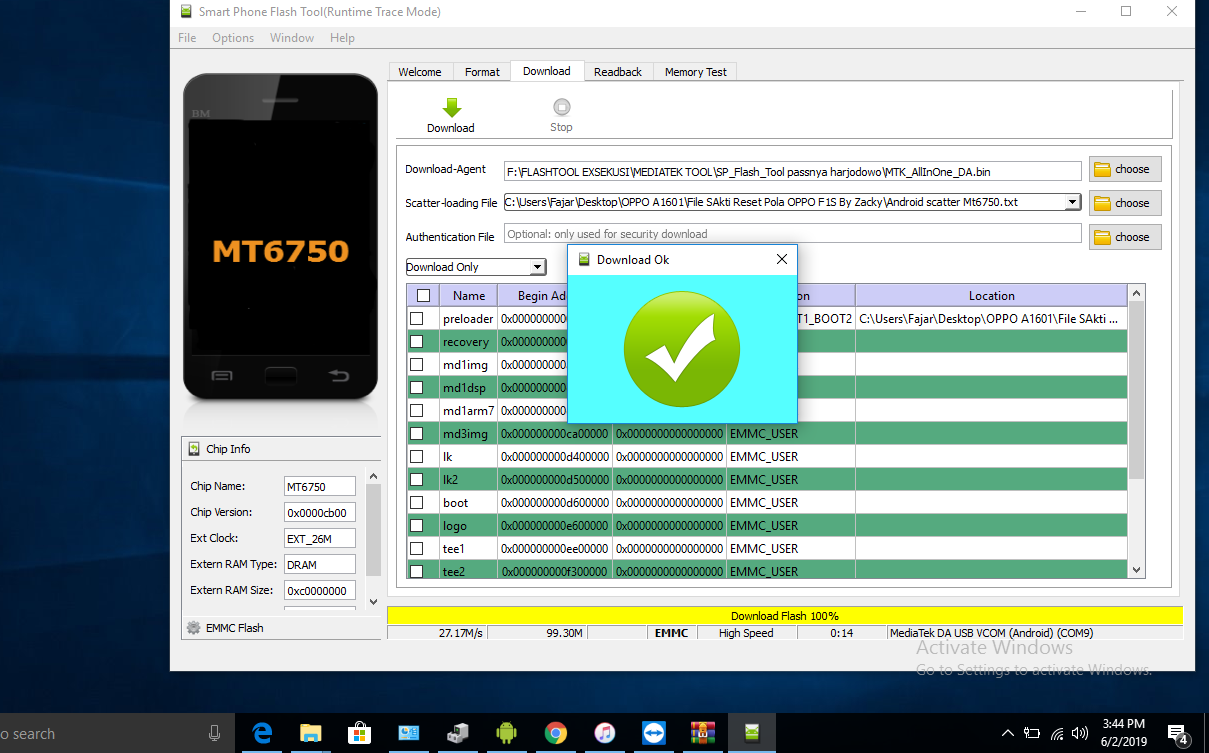Screen dimensions: 1209x753
Task: Click the folder icon beside Scatter-loading choose
Action: 1102,203
